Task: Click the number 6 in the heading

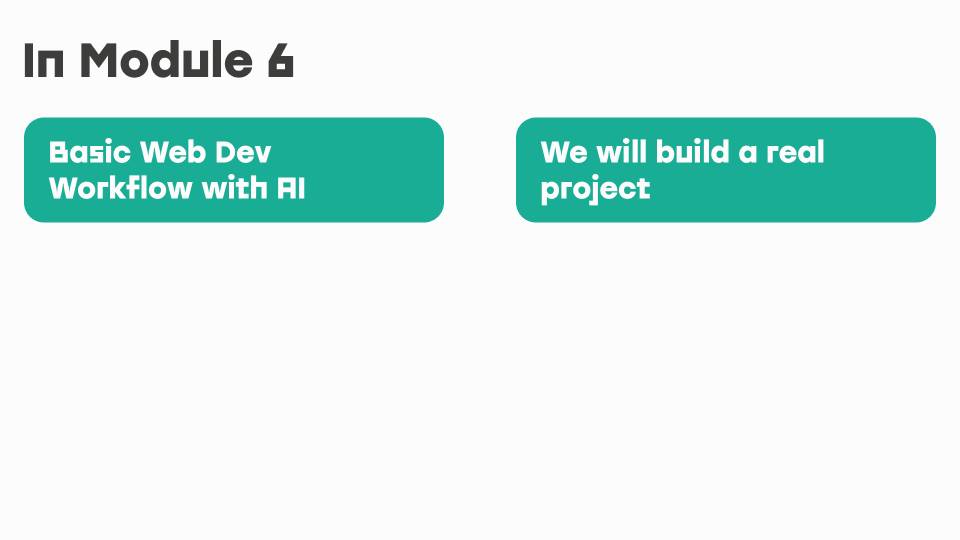Action: point(281,60)
